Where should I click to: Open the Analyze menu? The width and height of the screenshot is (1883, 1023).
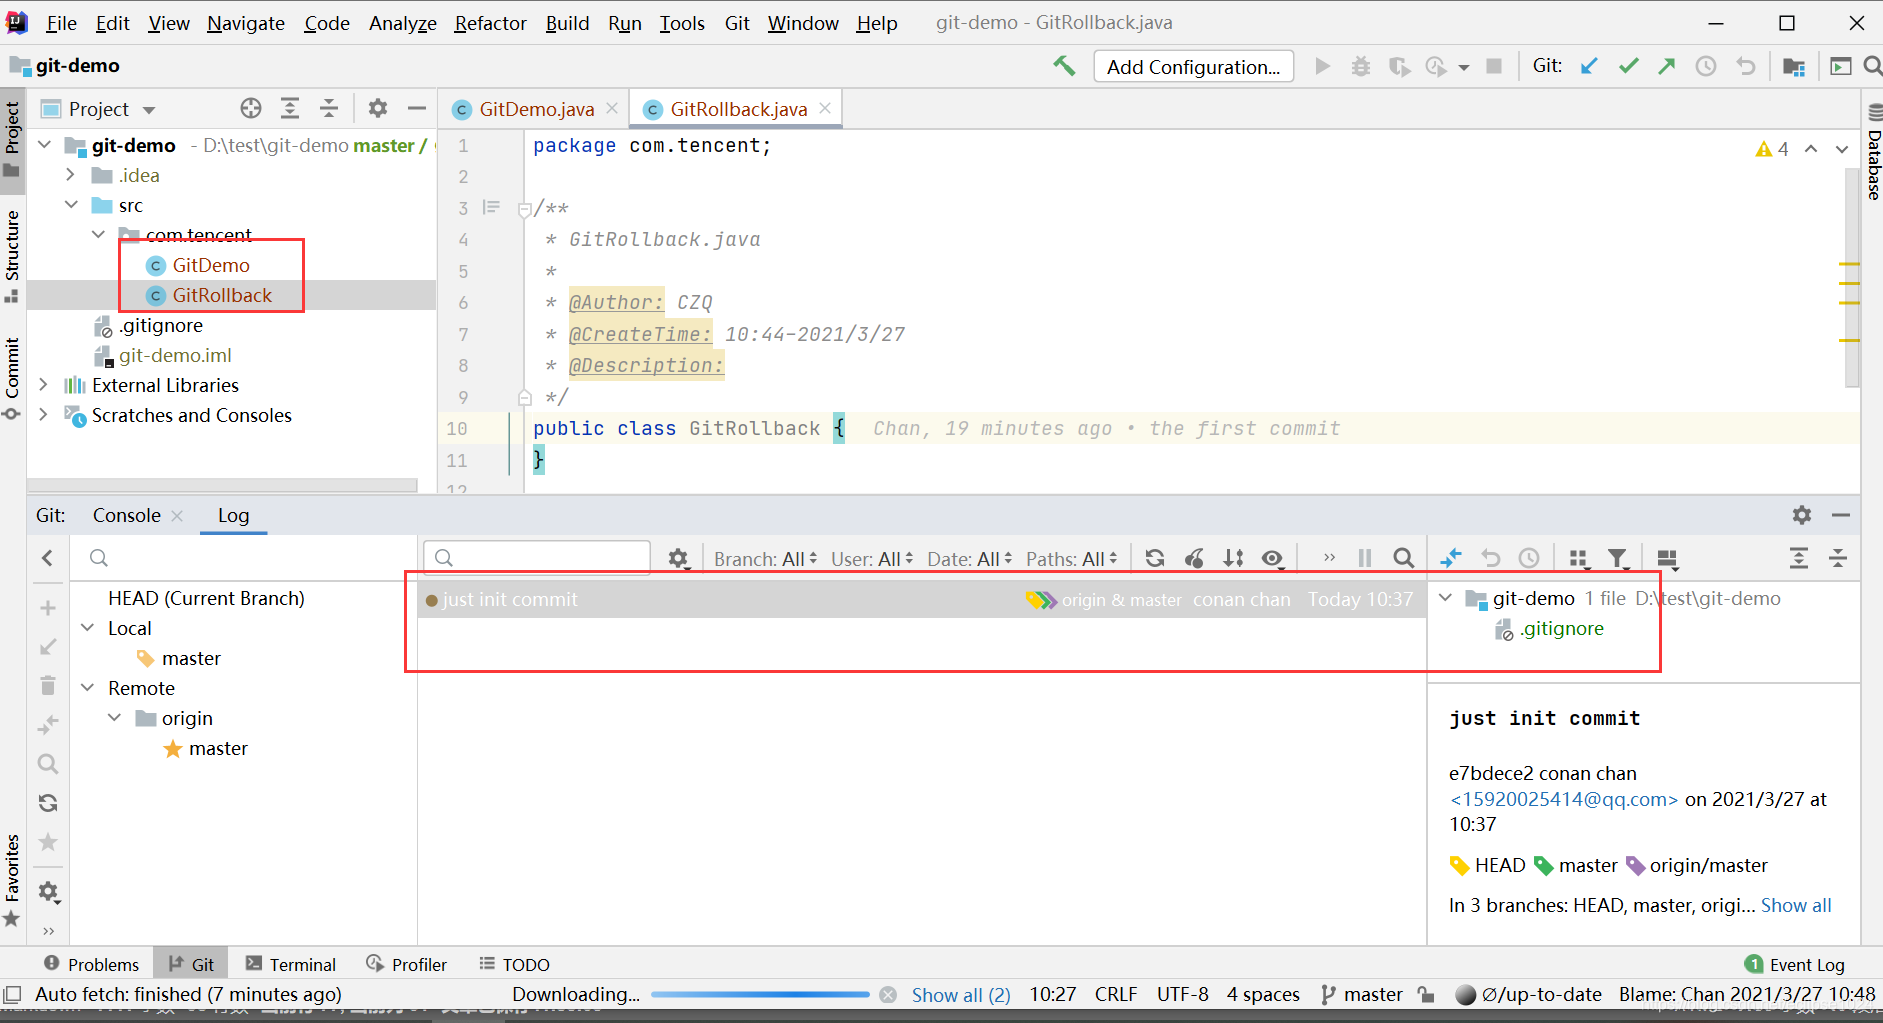pos(402,23)
